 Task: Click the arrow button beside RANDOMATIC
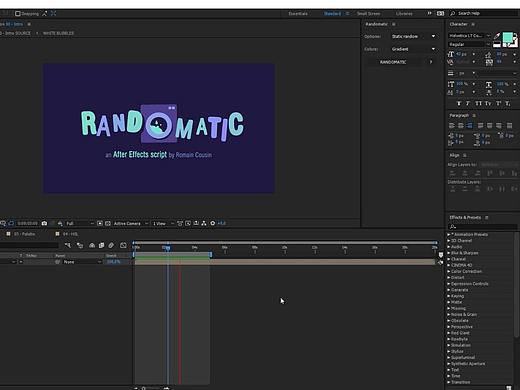pos(431,62)
